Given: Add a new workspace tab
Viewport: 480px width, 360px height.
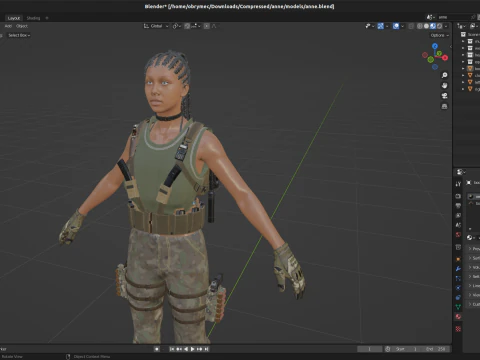Looking at the screenshot, I should 47,18.
